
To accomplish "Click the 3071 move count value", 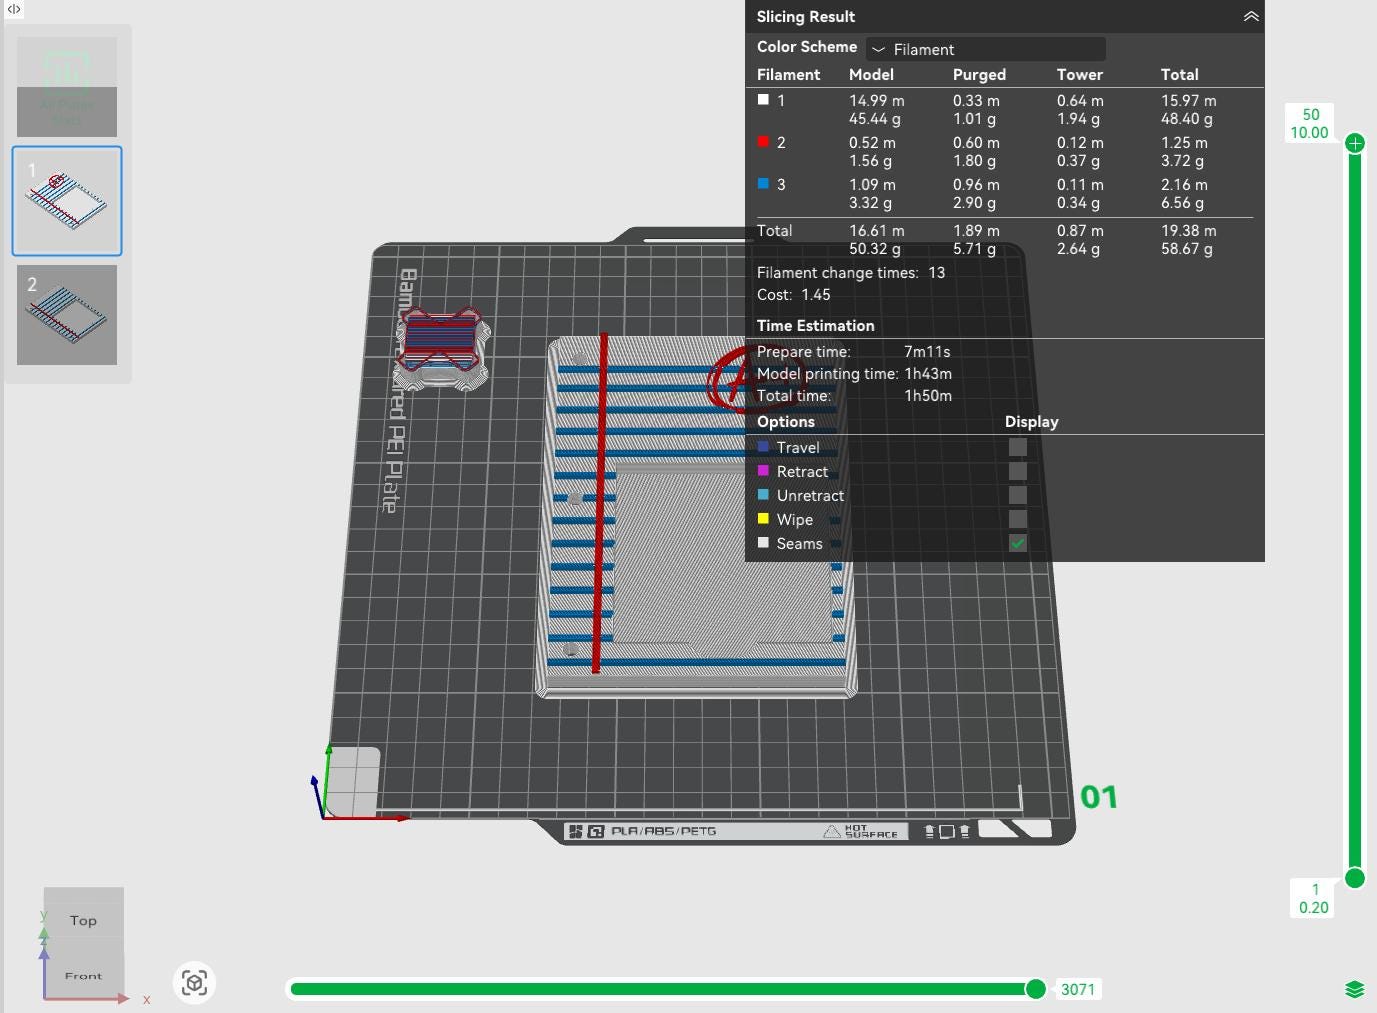I will 1078,989.
